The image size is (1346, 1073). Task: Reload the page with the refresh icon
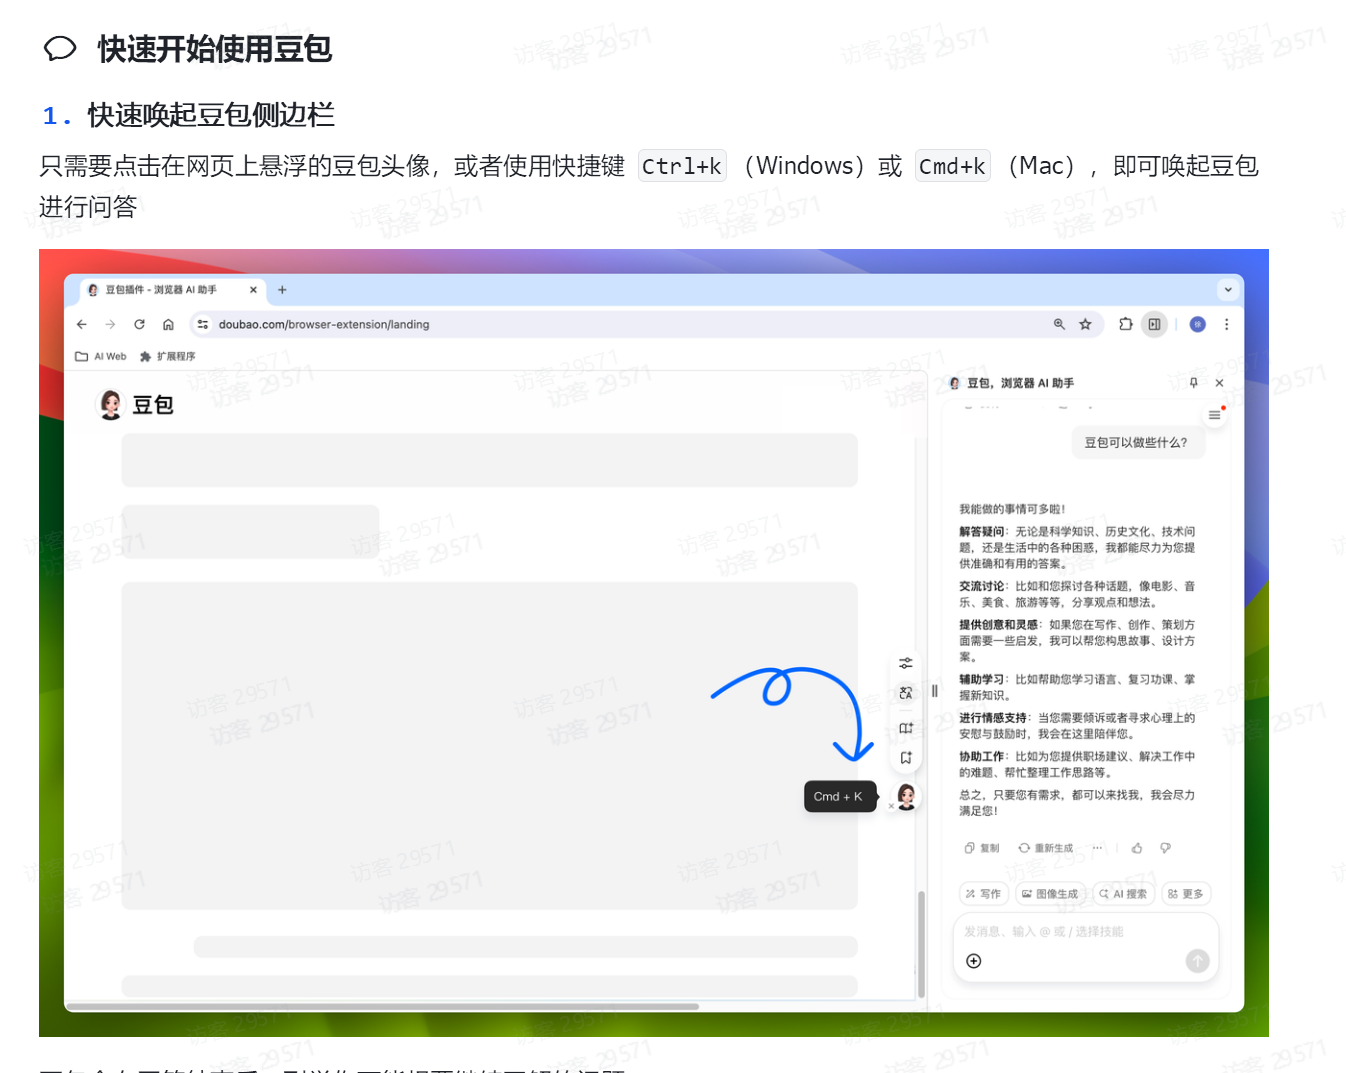139,324
